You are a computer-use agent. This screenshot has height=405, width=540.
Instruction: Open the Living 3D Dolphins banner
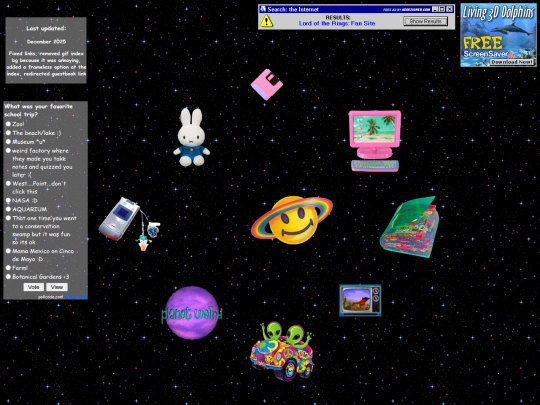pos(498,35)
